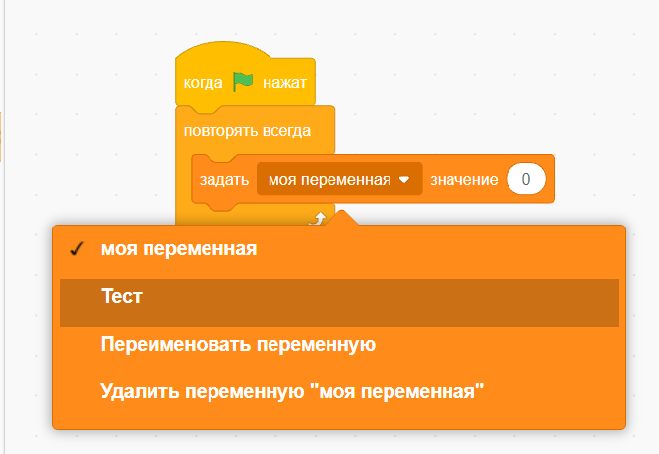This screenshot has height=454, width=659.
Task: Click the value field containing 0
Action: point(526,179)
